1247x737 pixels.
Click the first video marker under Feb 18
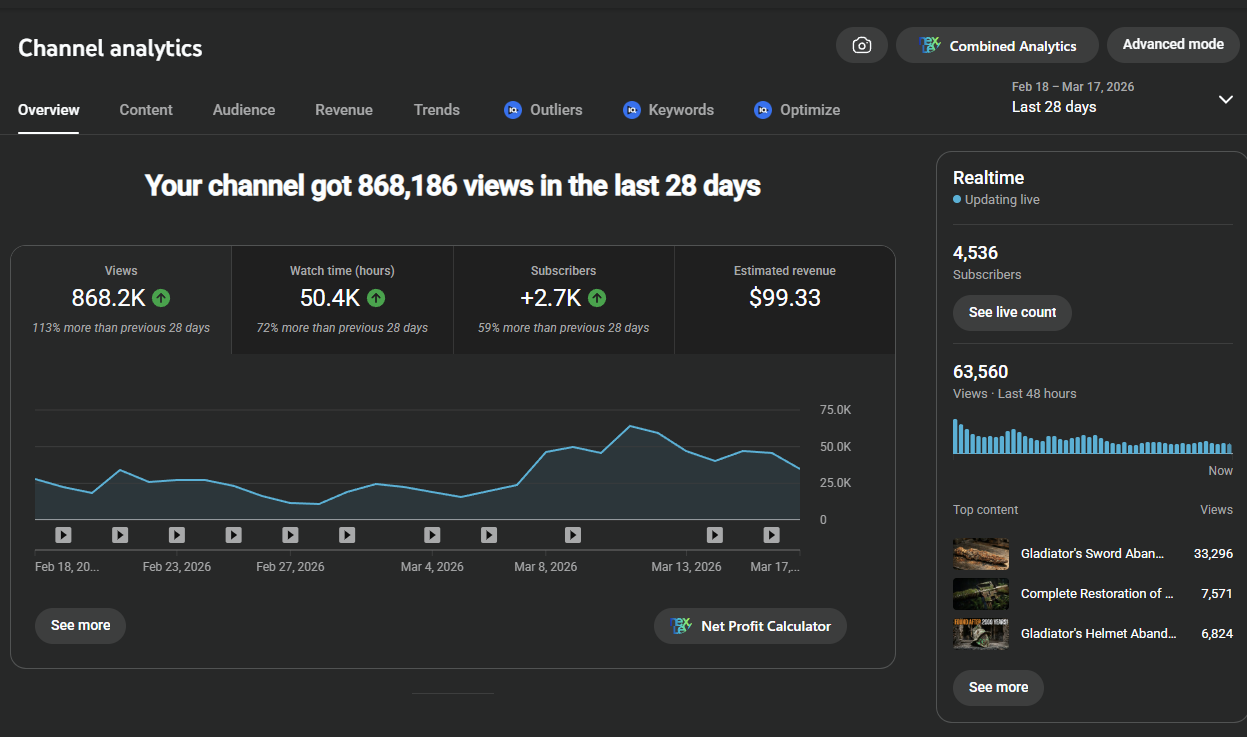pyautogui.click(x=63, y=535)
